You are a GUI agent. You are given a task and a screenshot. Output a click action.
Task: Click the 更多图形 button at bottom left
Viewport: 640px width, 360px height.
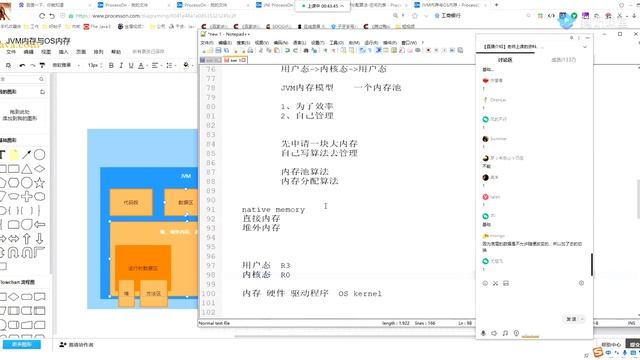22,344
